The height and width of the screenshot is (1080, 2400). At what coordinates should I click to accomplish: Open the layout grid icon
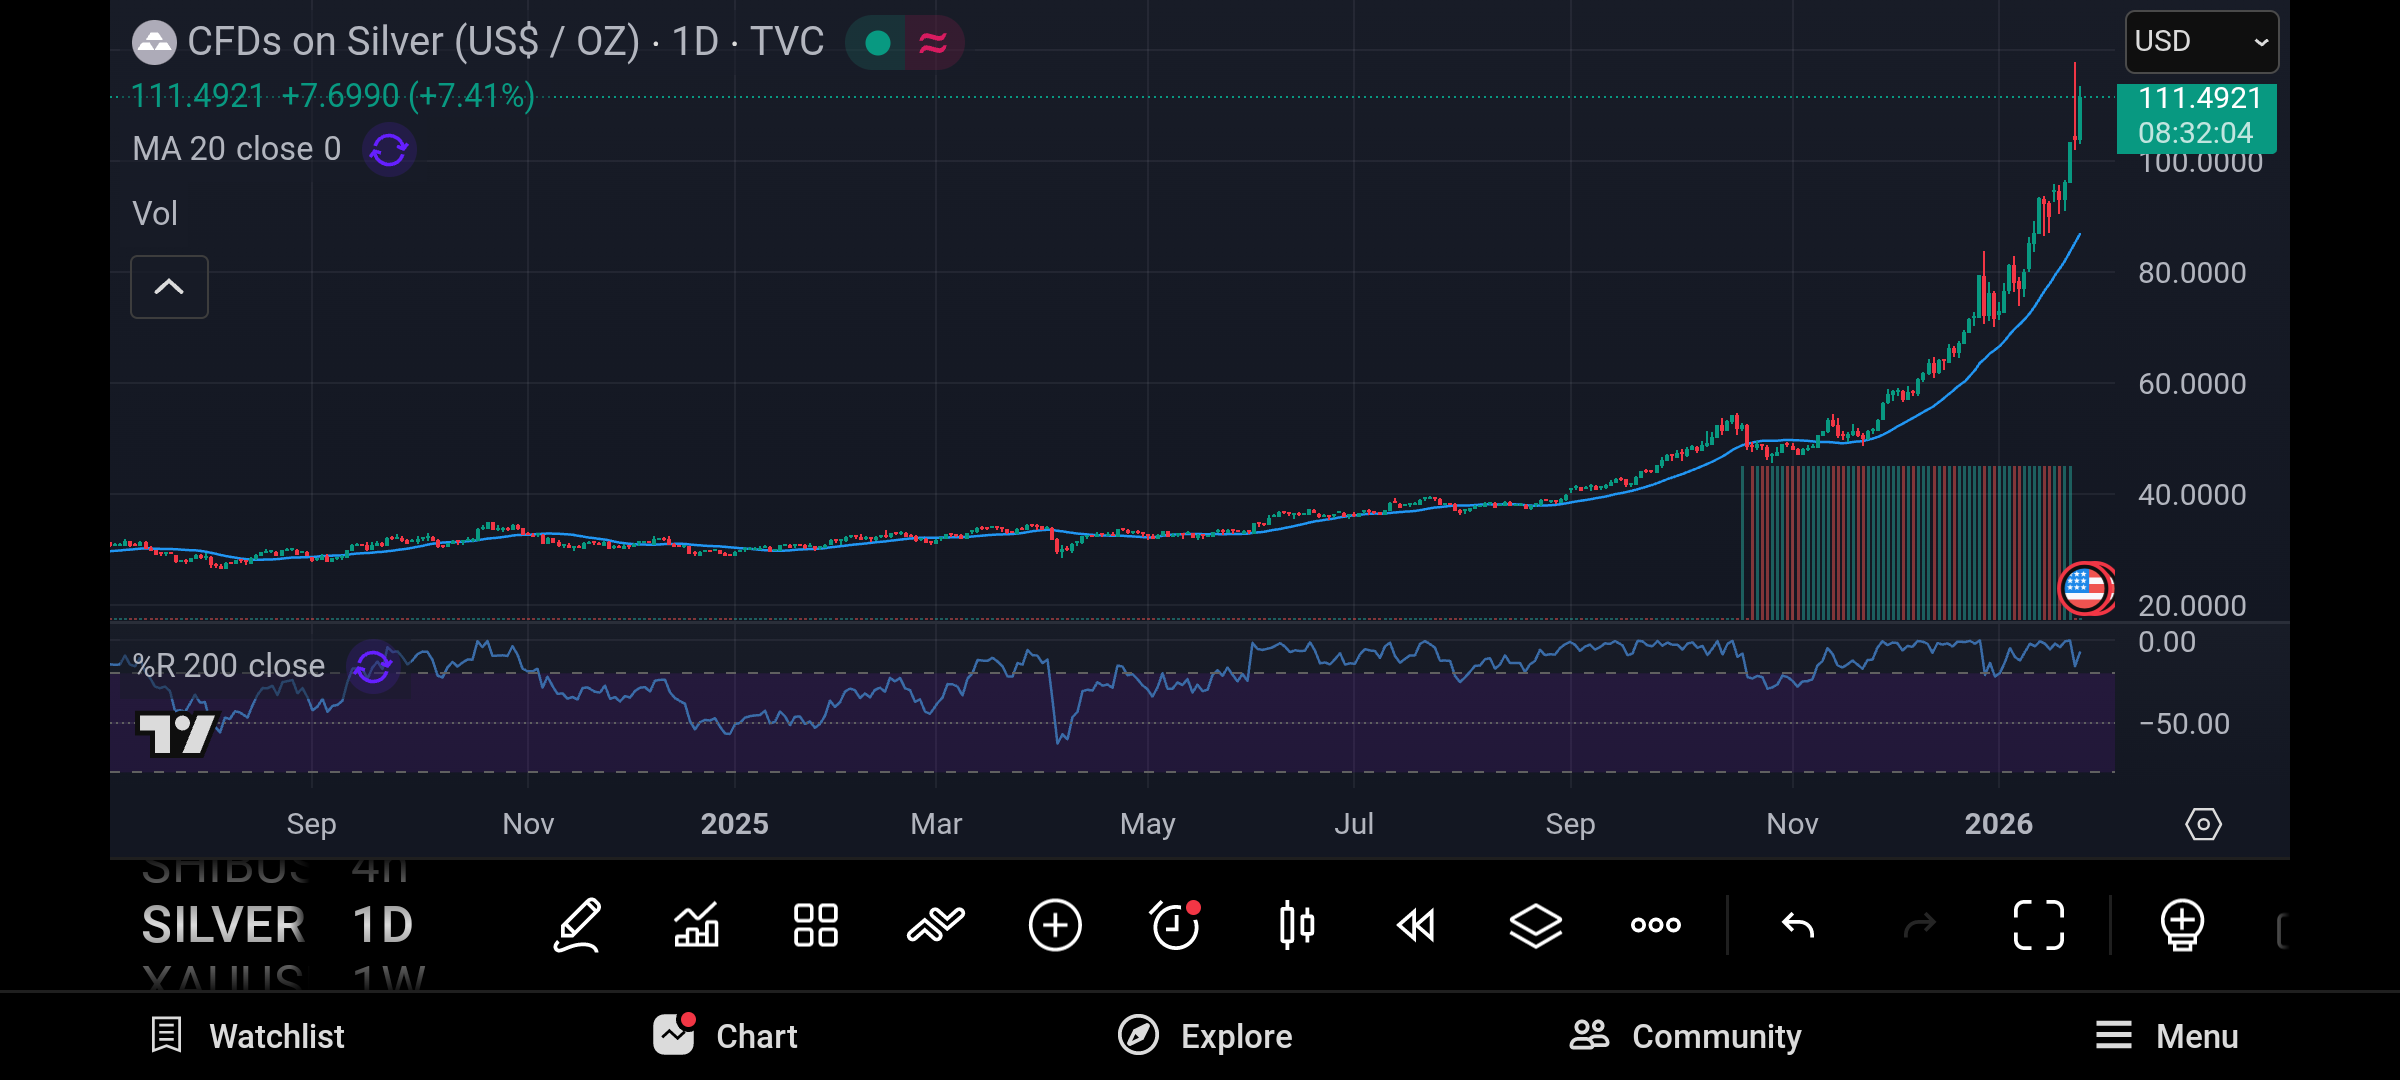815,925
